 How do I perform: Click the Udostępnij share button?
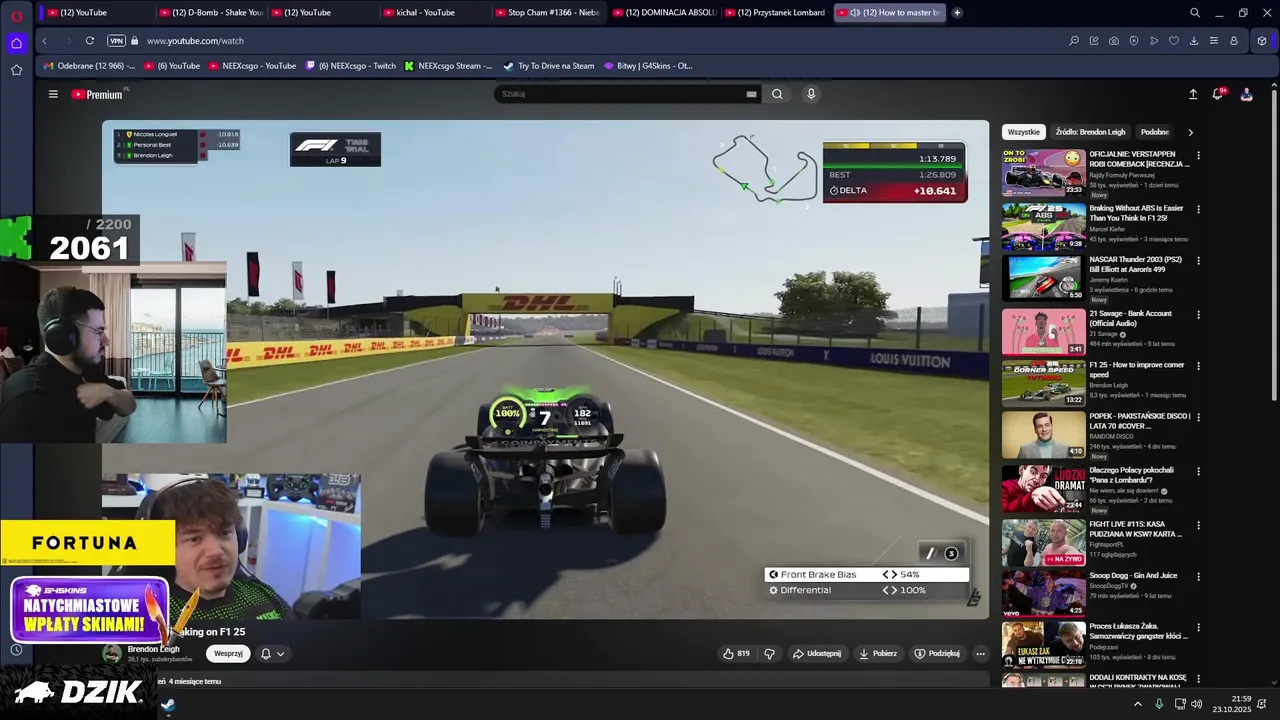(x=817, y=653)
